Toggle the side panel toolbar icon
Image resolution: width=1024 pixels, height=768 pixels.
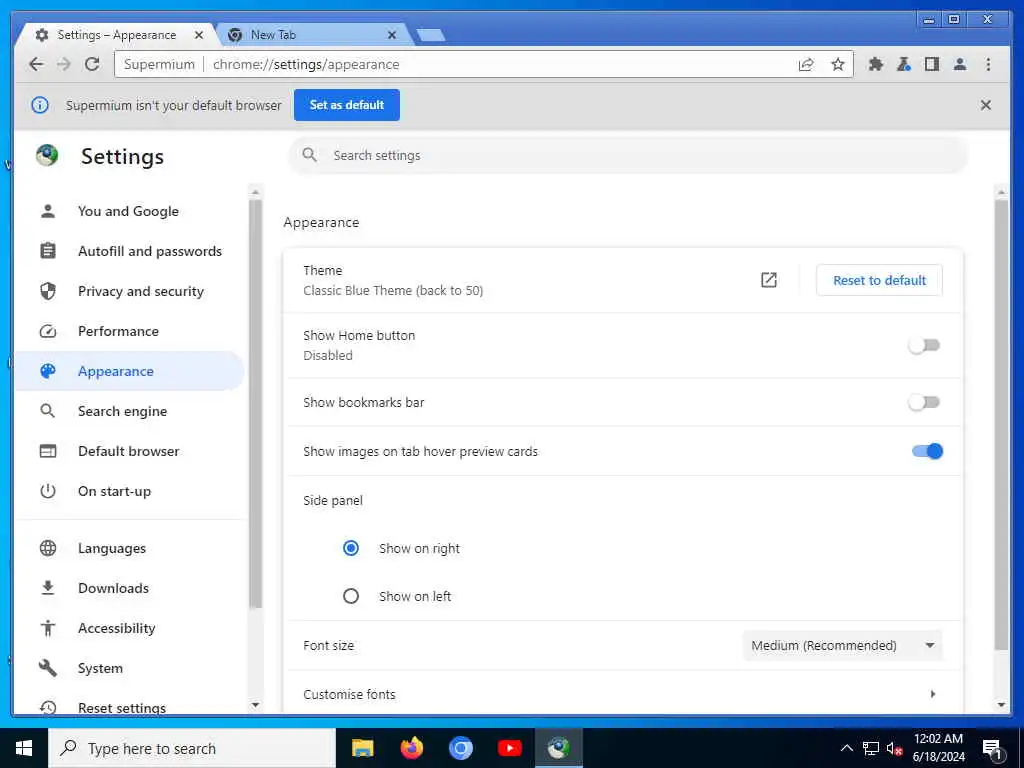coord(932,64)
